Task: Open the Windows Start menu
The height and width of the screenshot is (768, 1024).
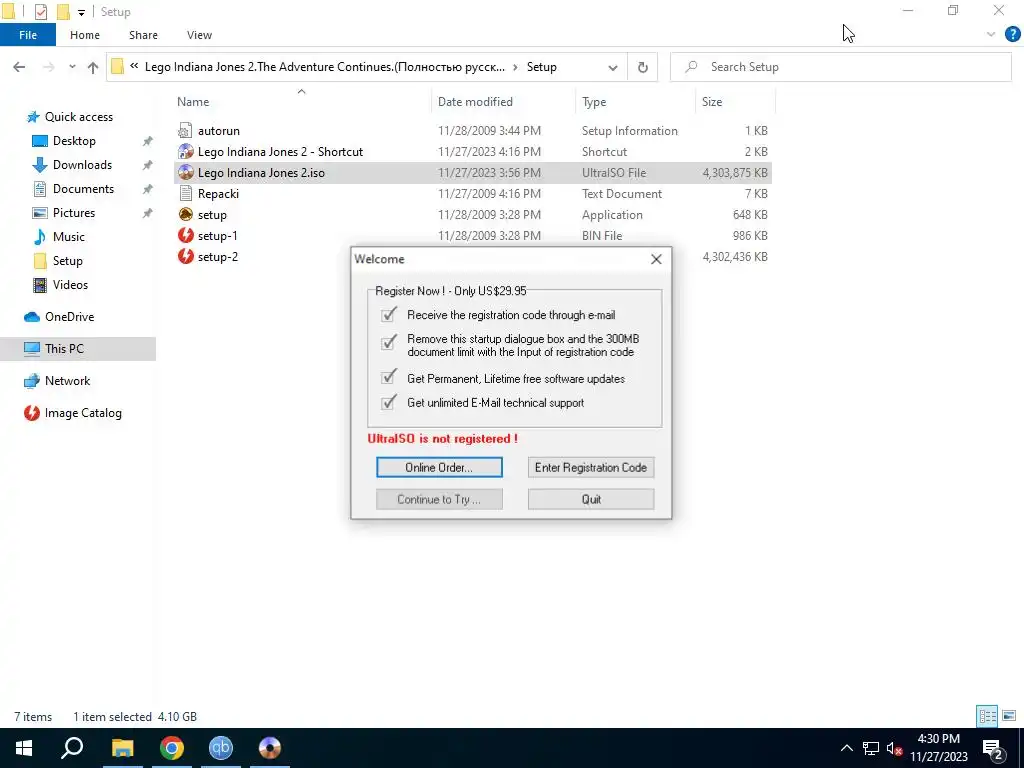Action: [x=24, y=748]
